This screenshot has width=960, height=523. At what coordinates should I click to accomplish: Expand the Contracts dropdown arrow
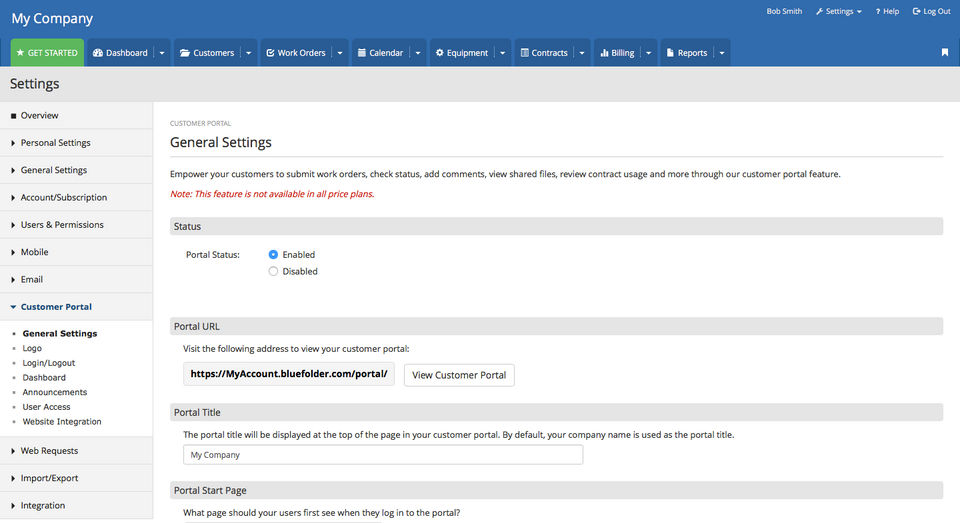(582, 53)
